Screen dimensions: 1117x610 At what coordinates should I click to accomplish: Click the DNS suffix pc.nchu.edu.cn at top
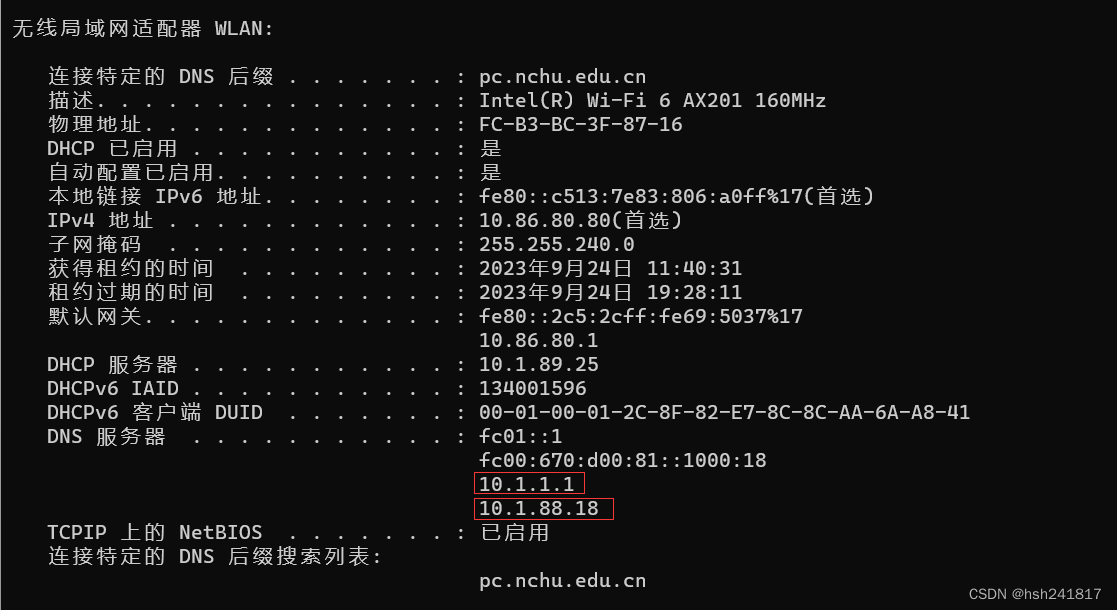pos(563,76)
